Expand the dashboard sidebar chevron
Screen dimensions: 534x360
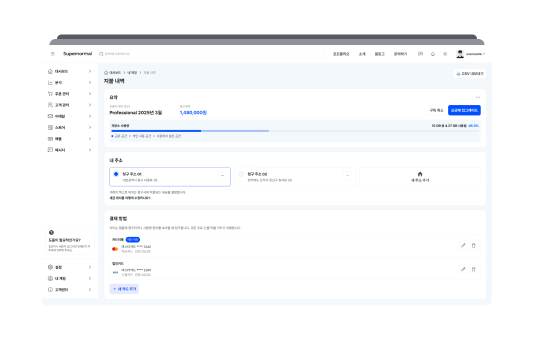(x=90, y=71)
